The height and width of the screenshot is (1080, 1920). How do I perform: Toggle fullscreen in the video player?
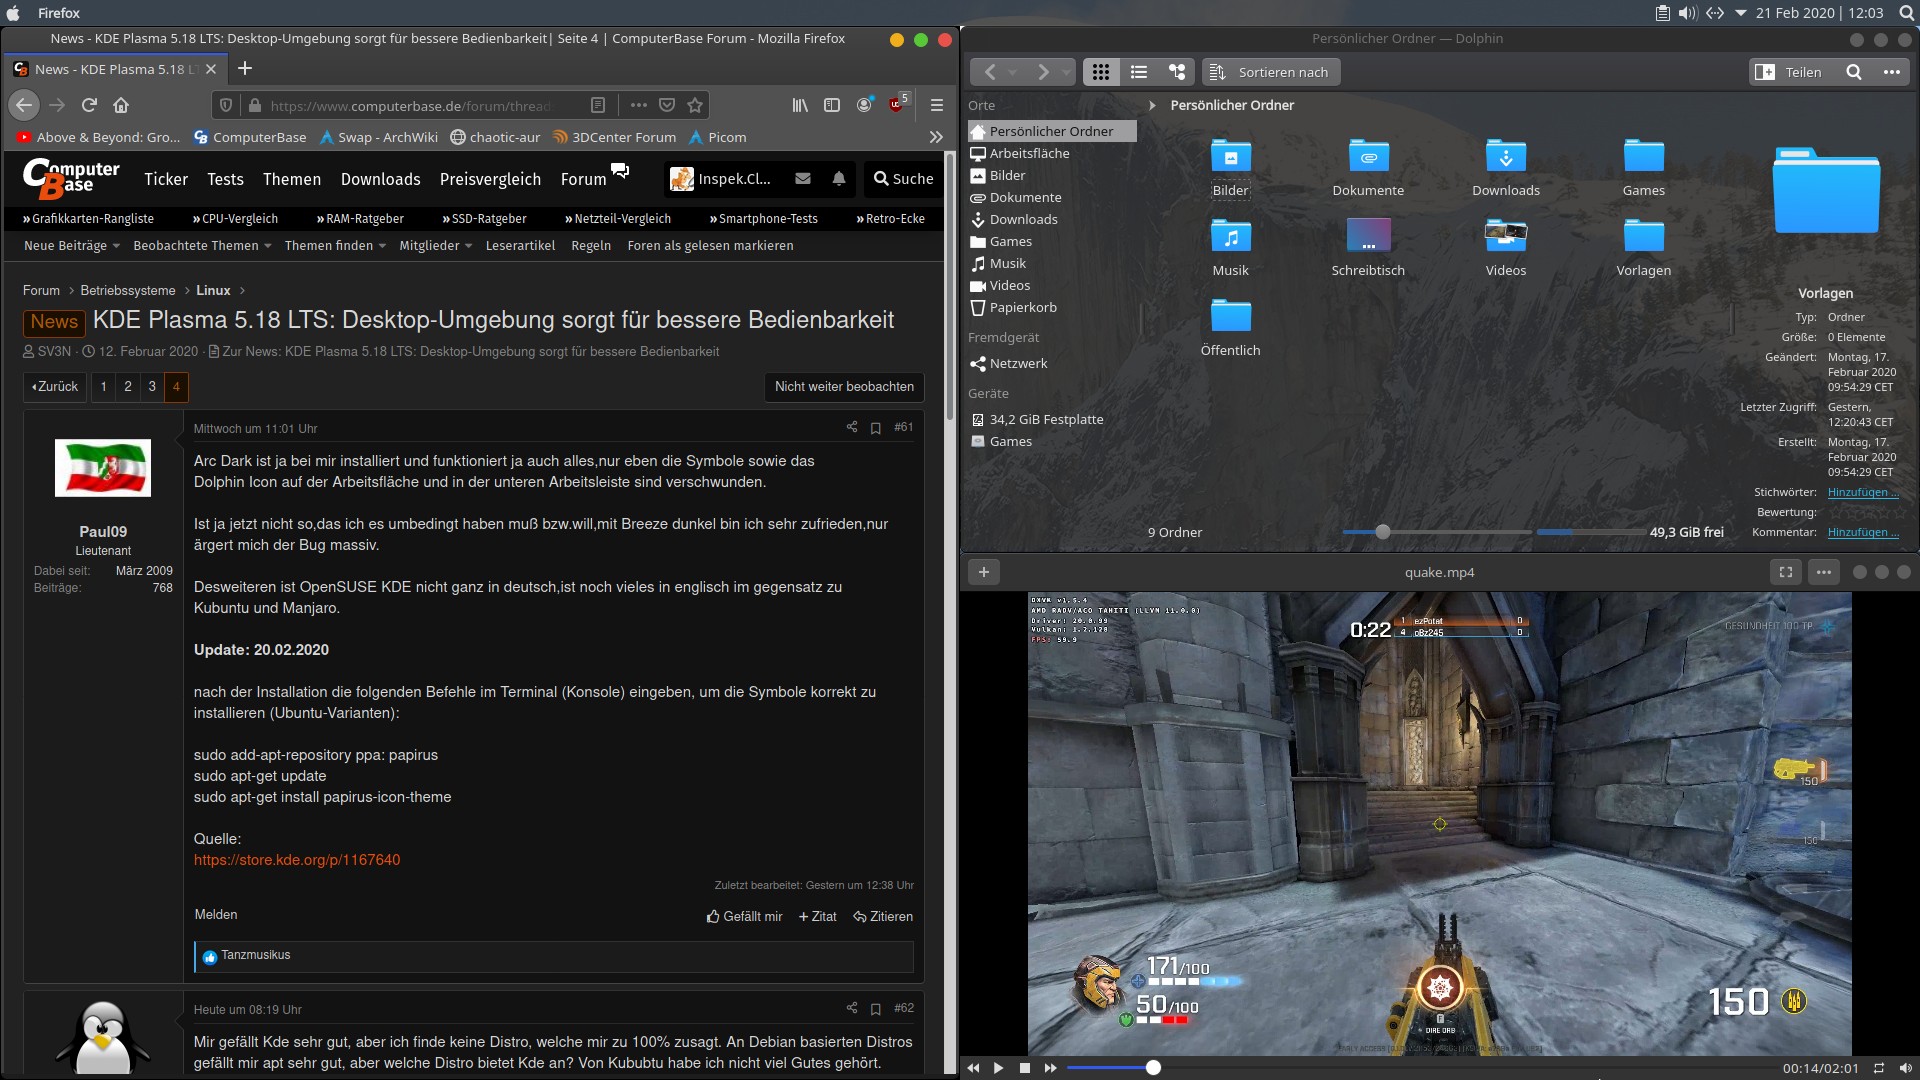(1785, 572)
